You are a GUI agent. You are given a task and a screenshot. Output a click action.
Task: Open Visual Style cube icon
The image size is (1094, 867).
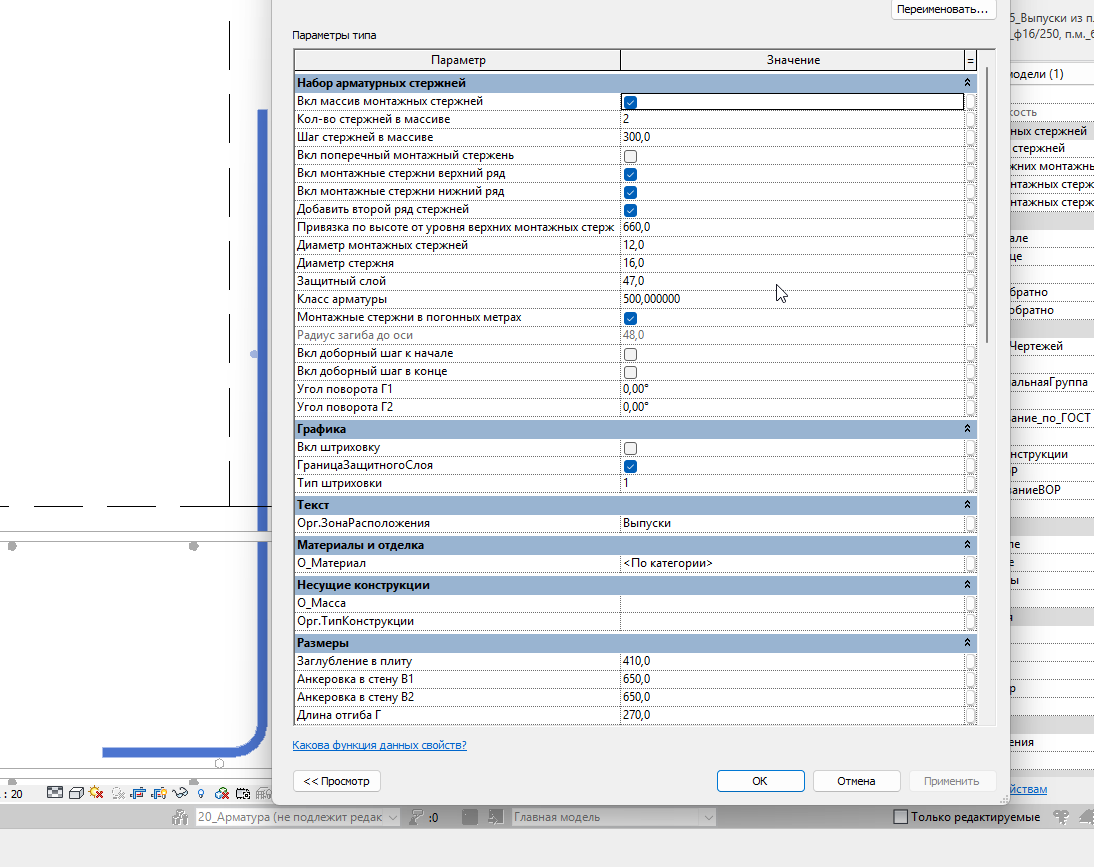76,793
